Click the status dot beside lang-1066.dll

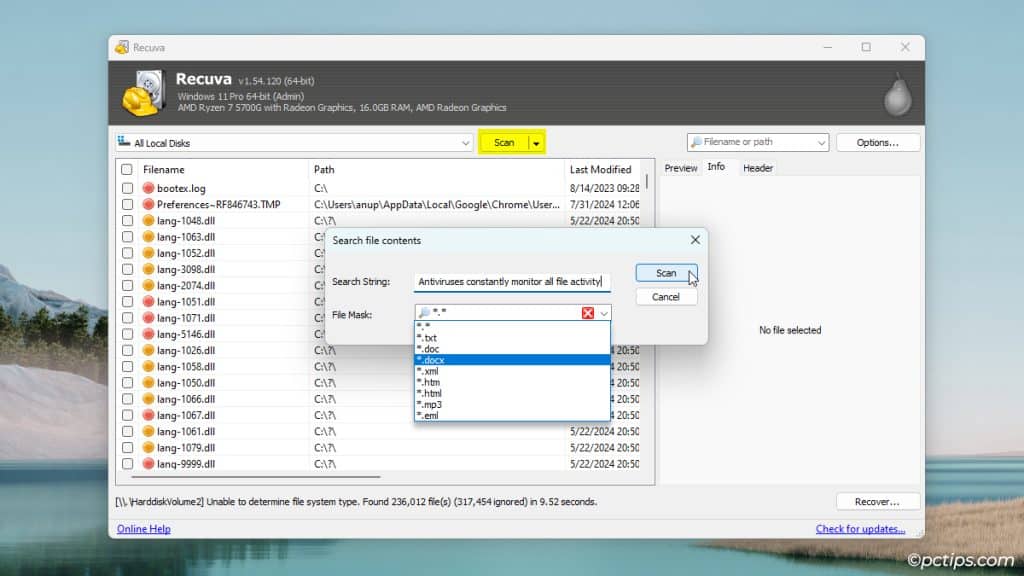[x=148, y=399]
